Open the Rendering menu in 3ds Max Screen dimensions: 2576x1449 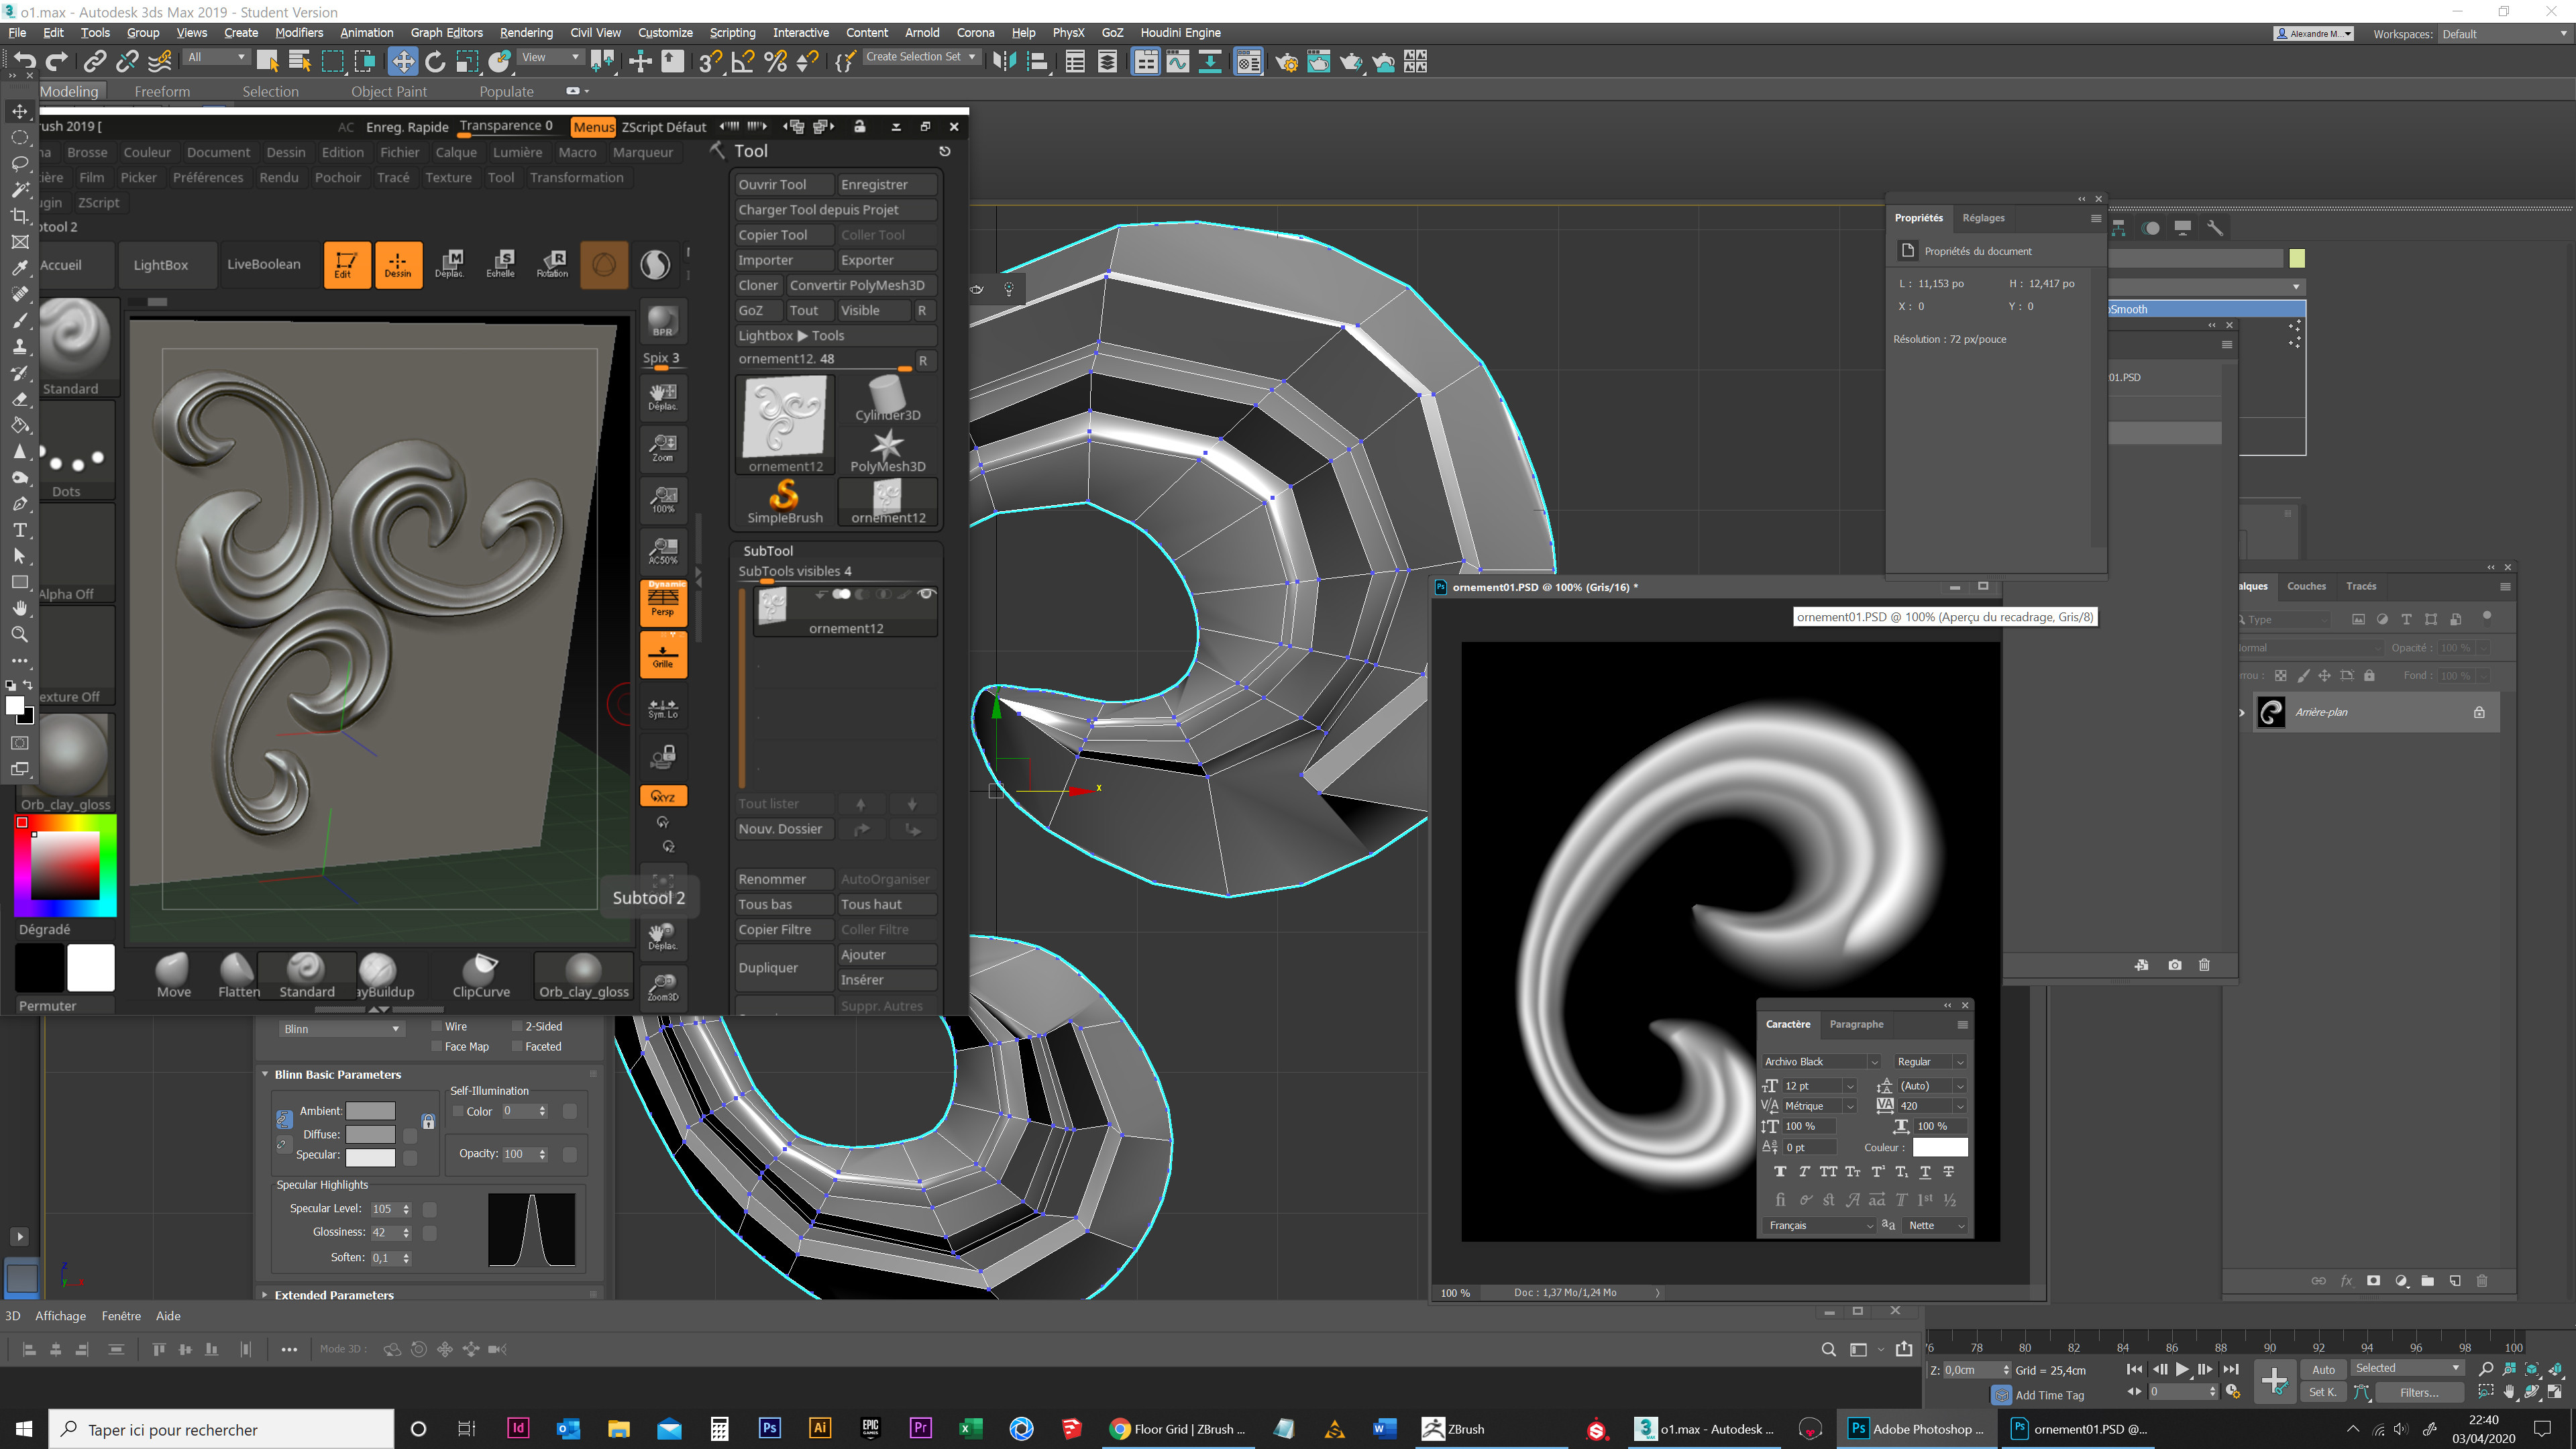point(526,32)
